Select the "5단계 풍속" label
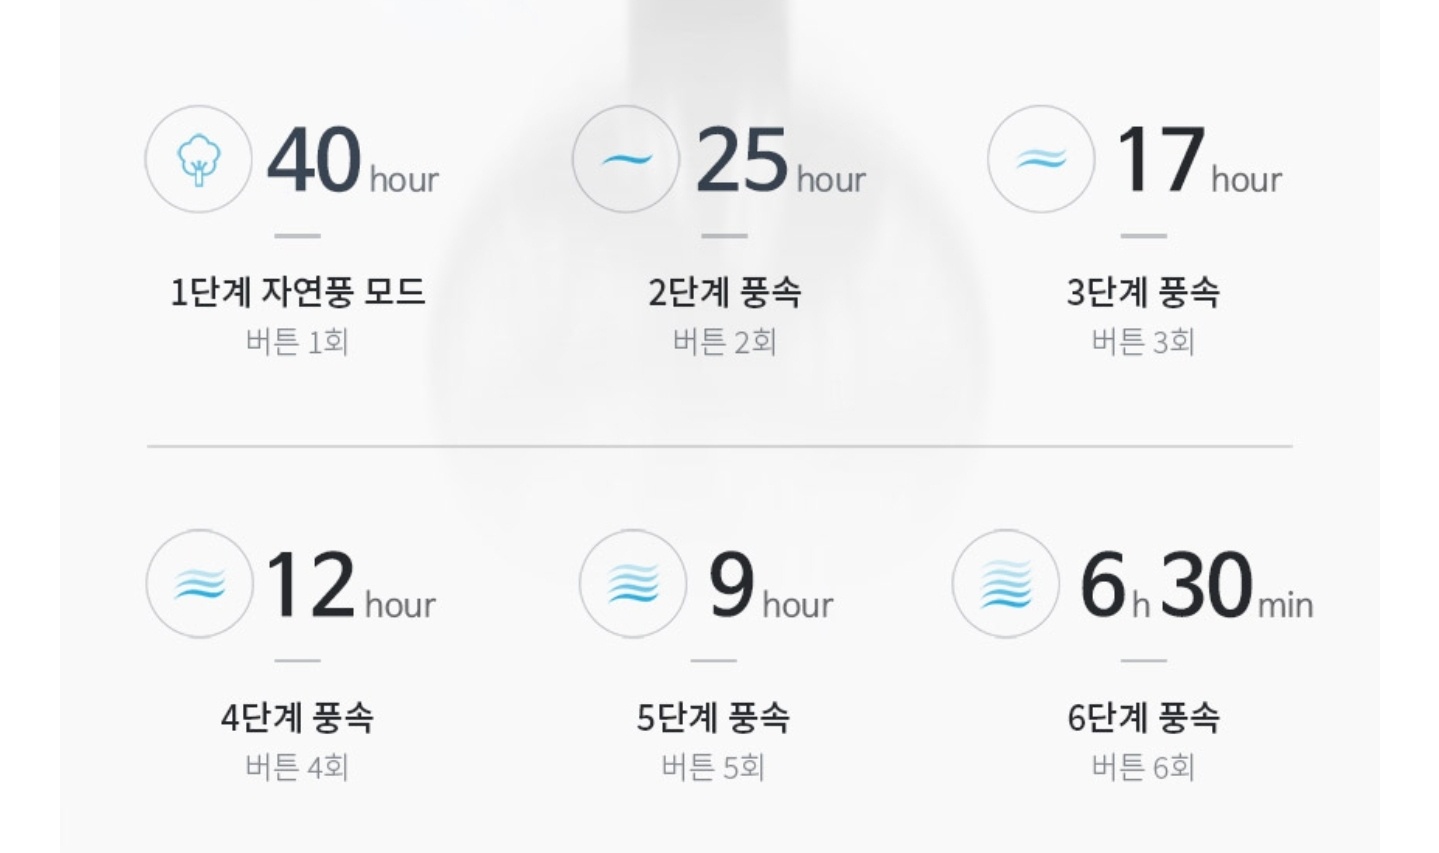Image resolution: width=1439 pixels, height=853 pixels. tap(713, 717)
